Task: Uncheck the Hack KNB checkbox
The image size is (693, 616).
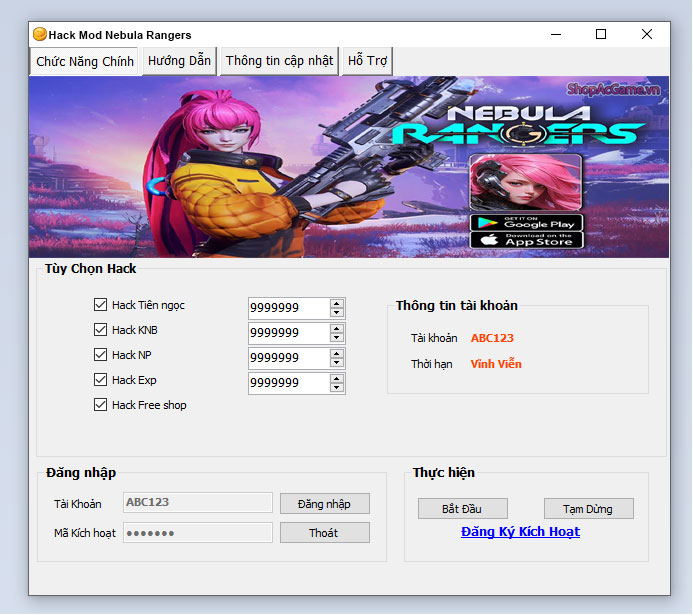Action: [100, 330]
